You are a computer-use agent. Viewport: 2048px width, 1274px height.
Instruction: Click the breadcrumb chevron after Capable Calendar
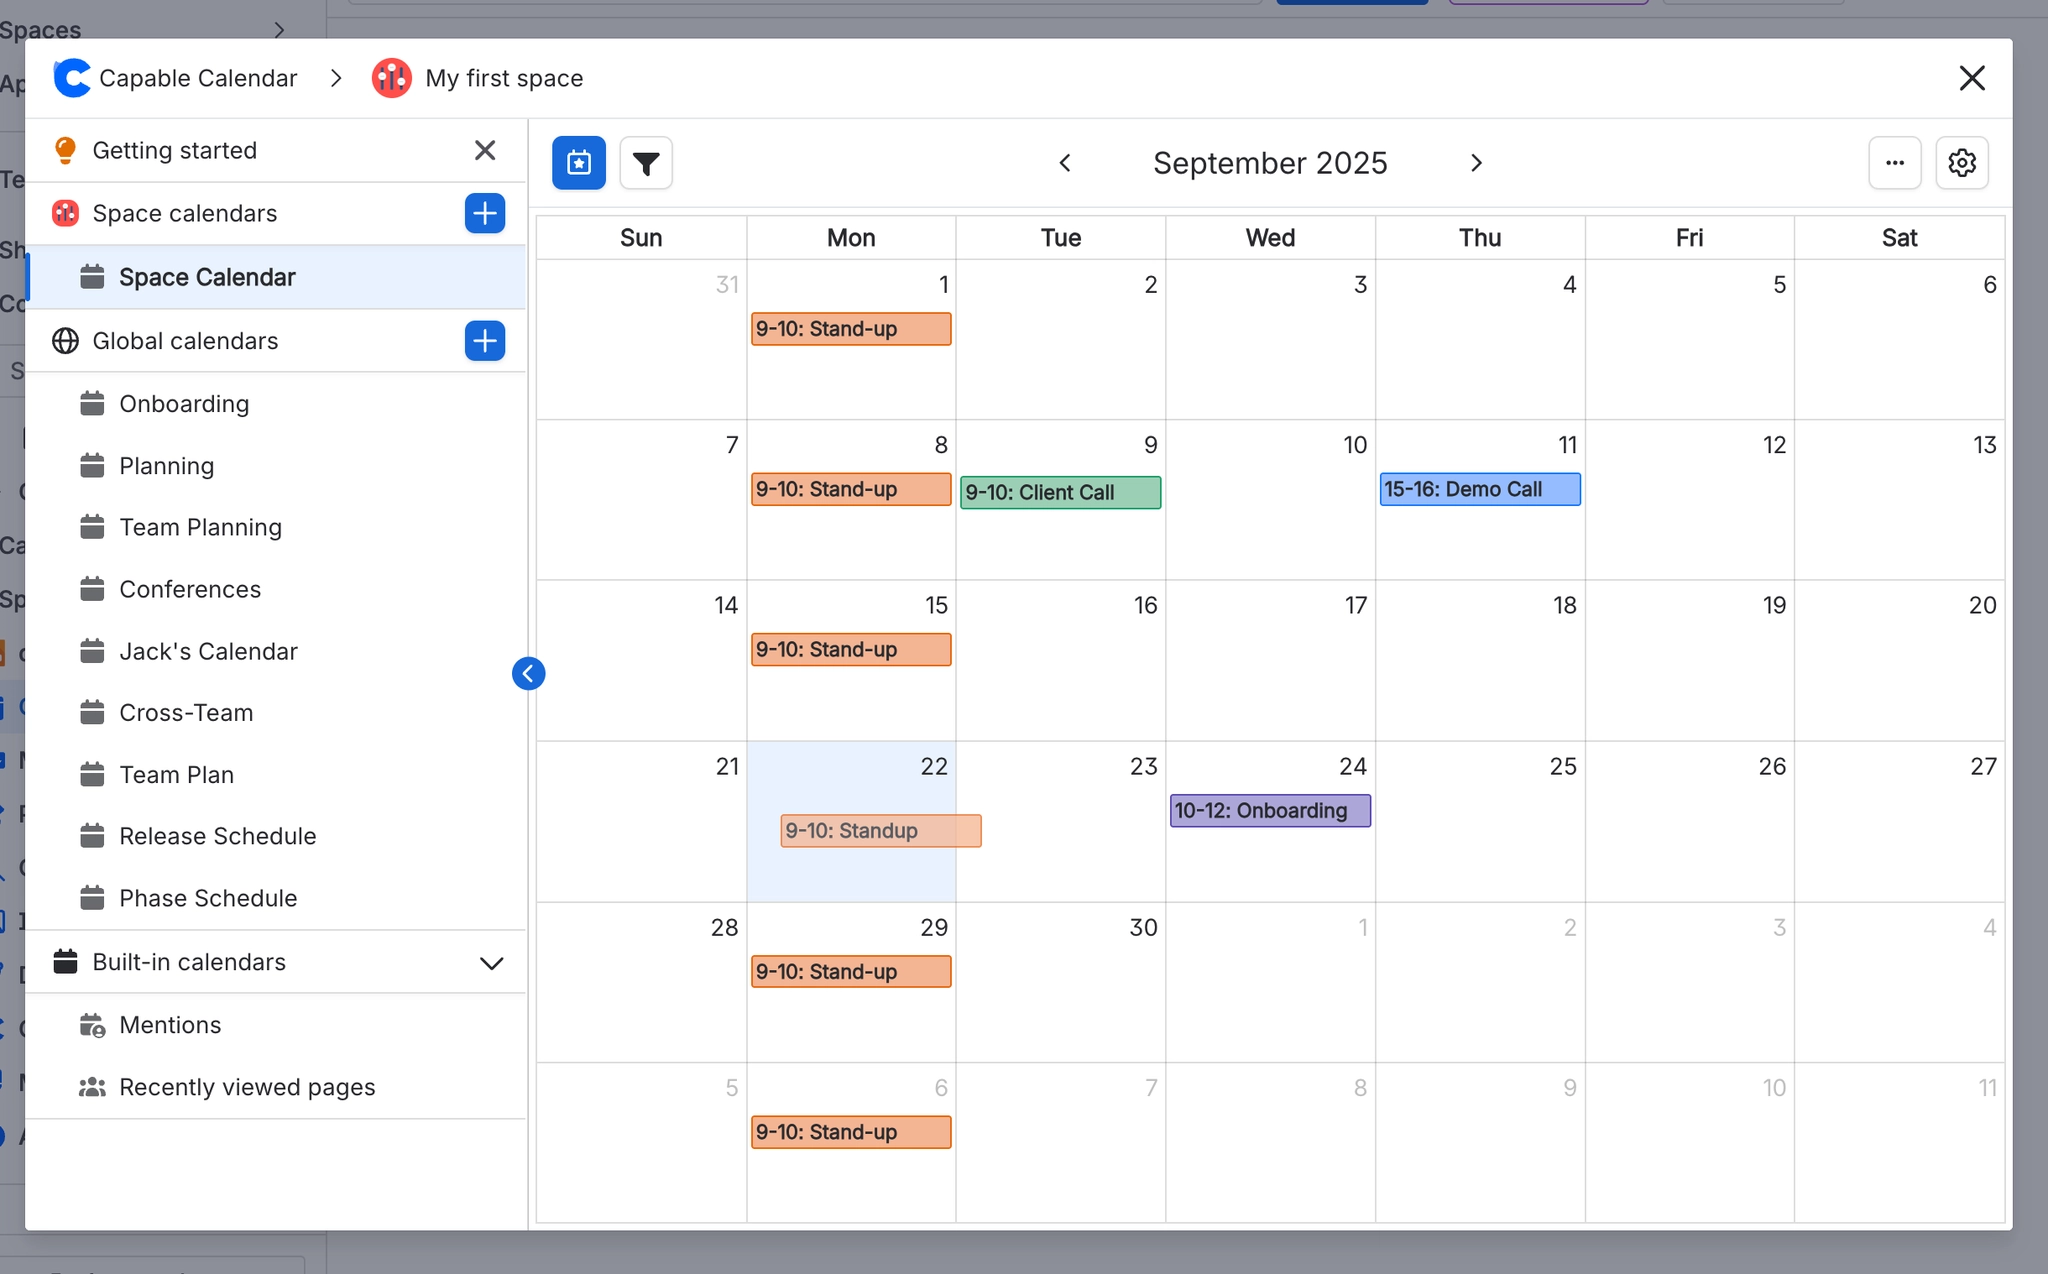pos(336,77)
